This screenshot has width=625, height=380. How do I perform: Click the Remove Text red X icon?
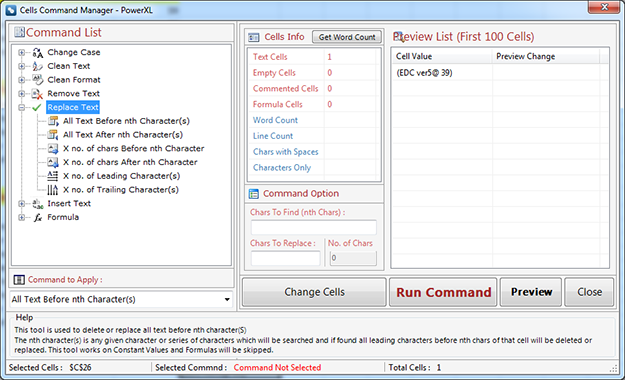pos(37,94)
